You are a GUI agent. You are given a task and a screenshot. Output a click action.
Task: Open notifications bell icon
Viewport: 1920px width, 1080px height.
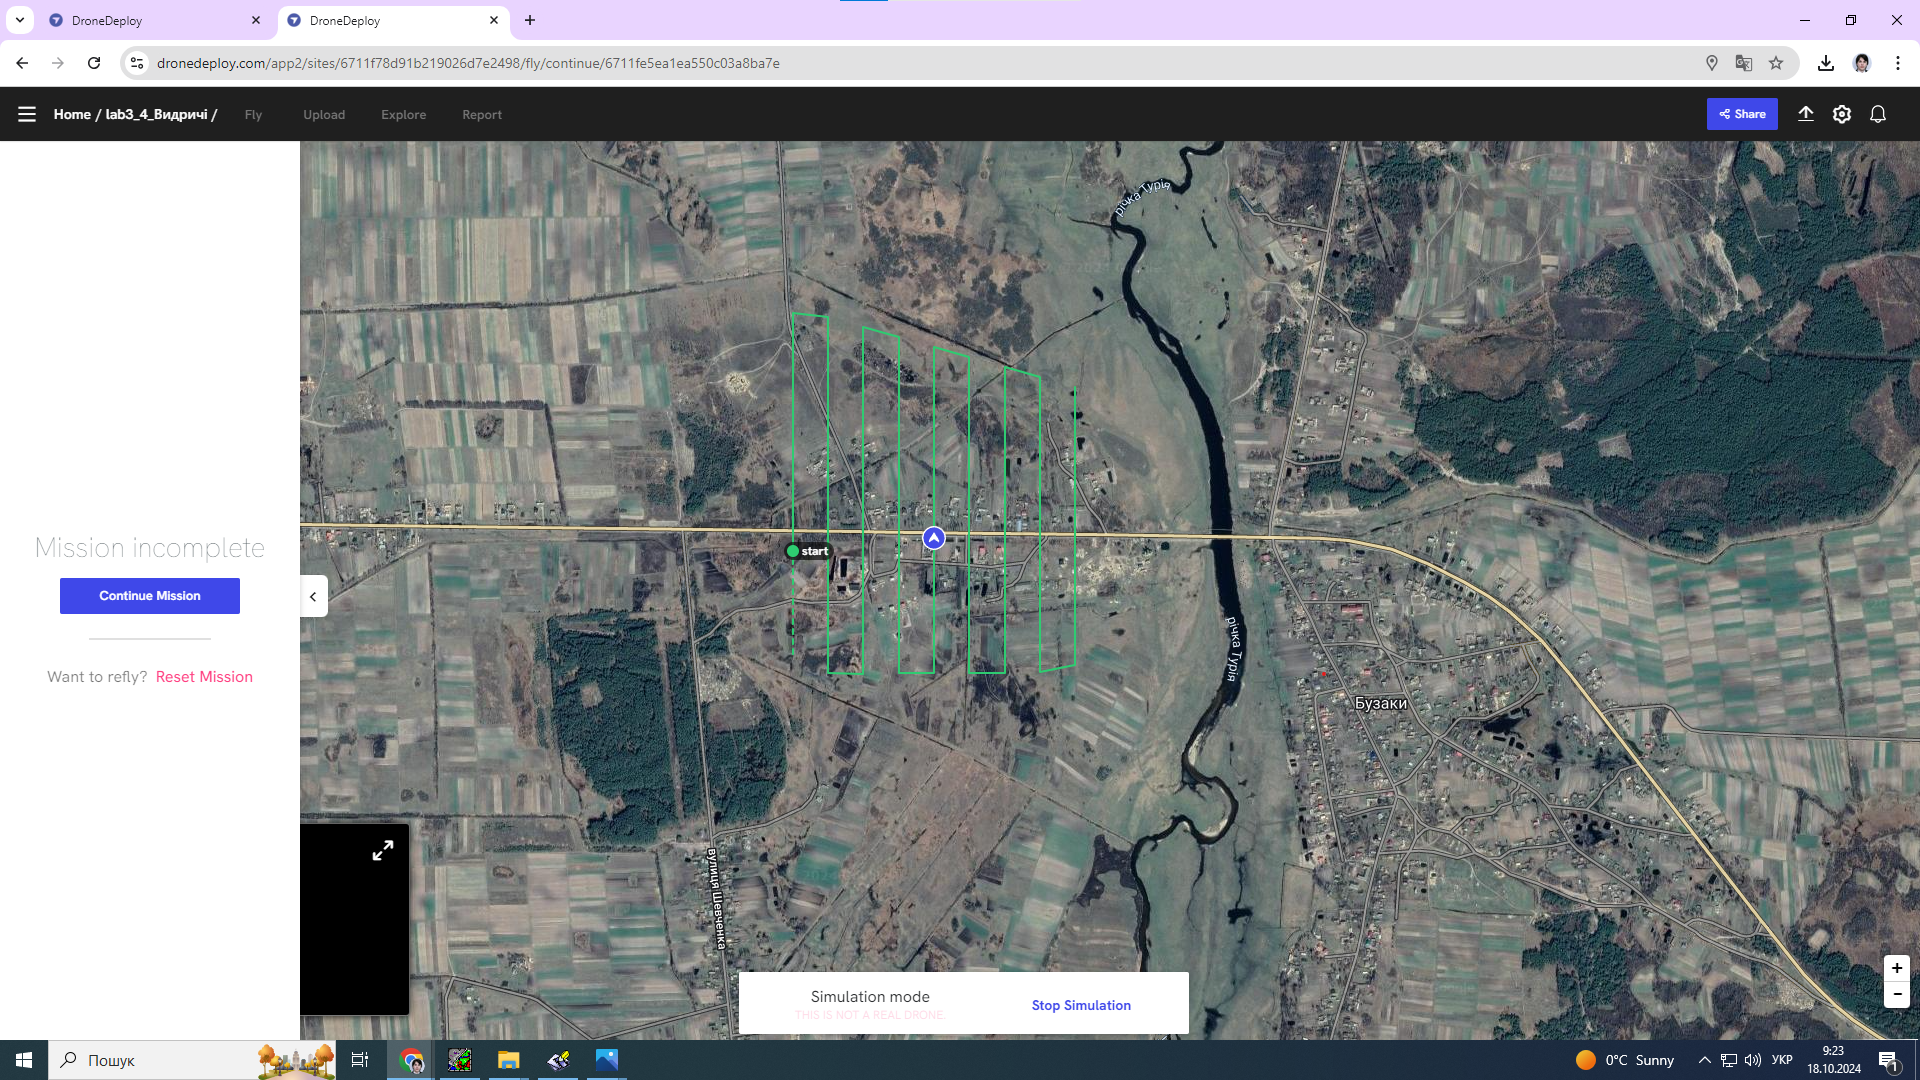(x=1877, y=114)
